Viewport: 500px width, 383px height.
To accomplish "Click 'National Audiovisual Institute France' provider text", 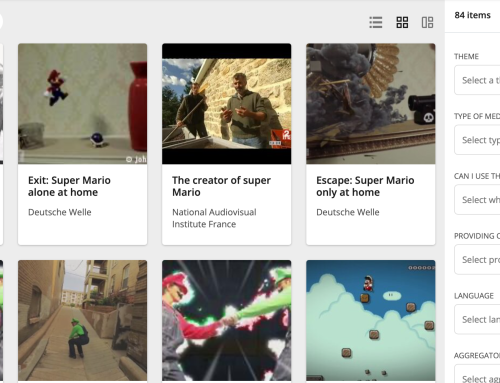I will tap(214, 218).
